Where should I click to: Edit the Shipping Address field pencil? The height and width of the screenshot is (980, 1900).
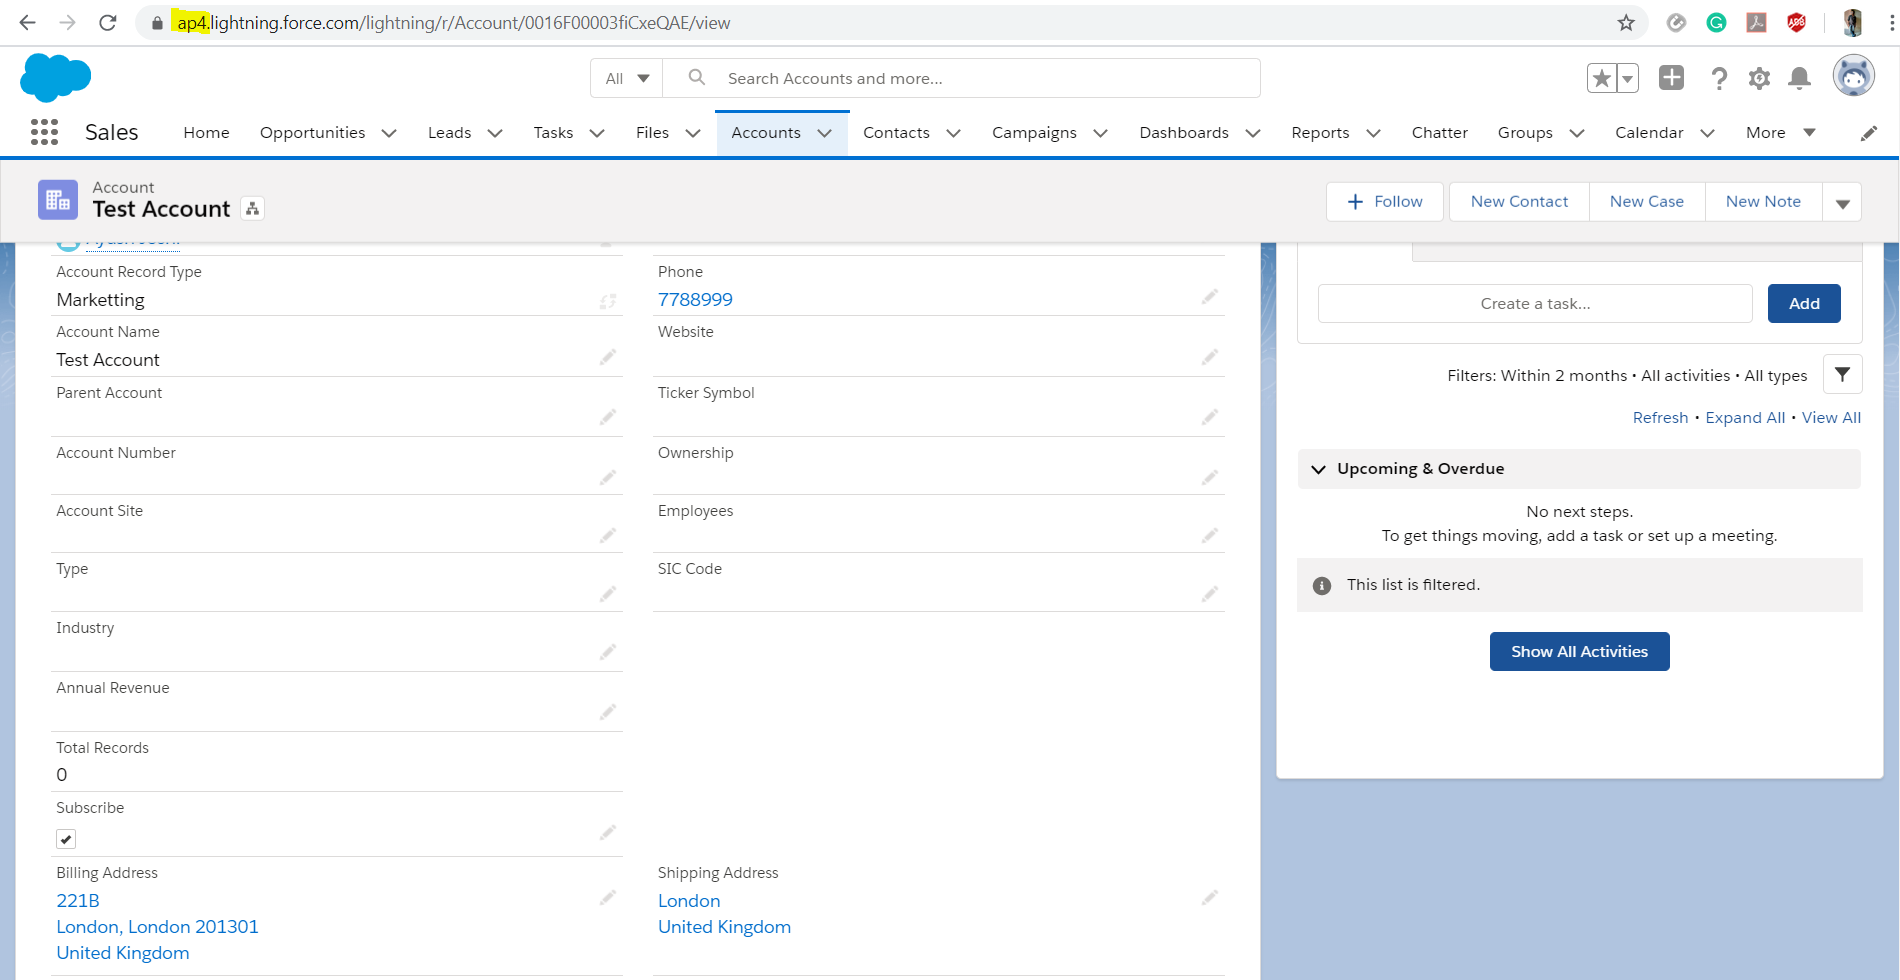point(1210,898)
